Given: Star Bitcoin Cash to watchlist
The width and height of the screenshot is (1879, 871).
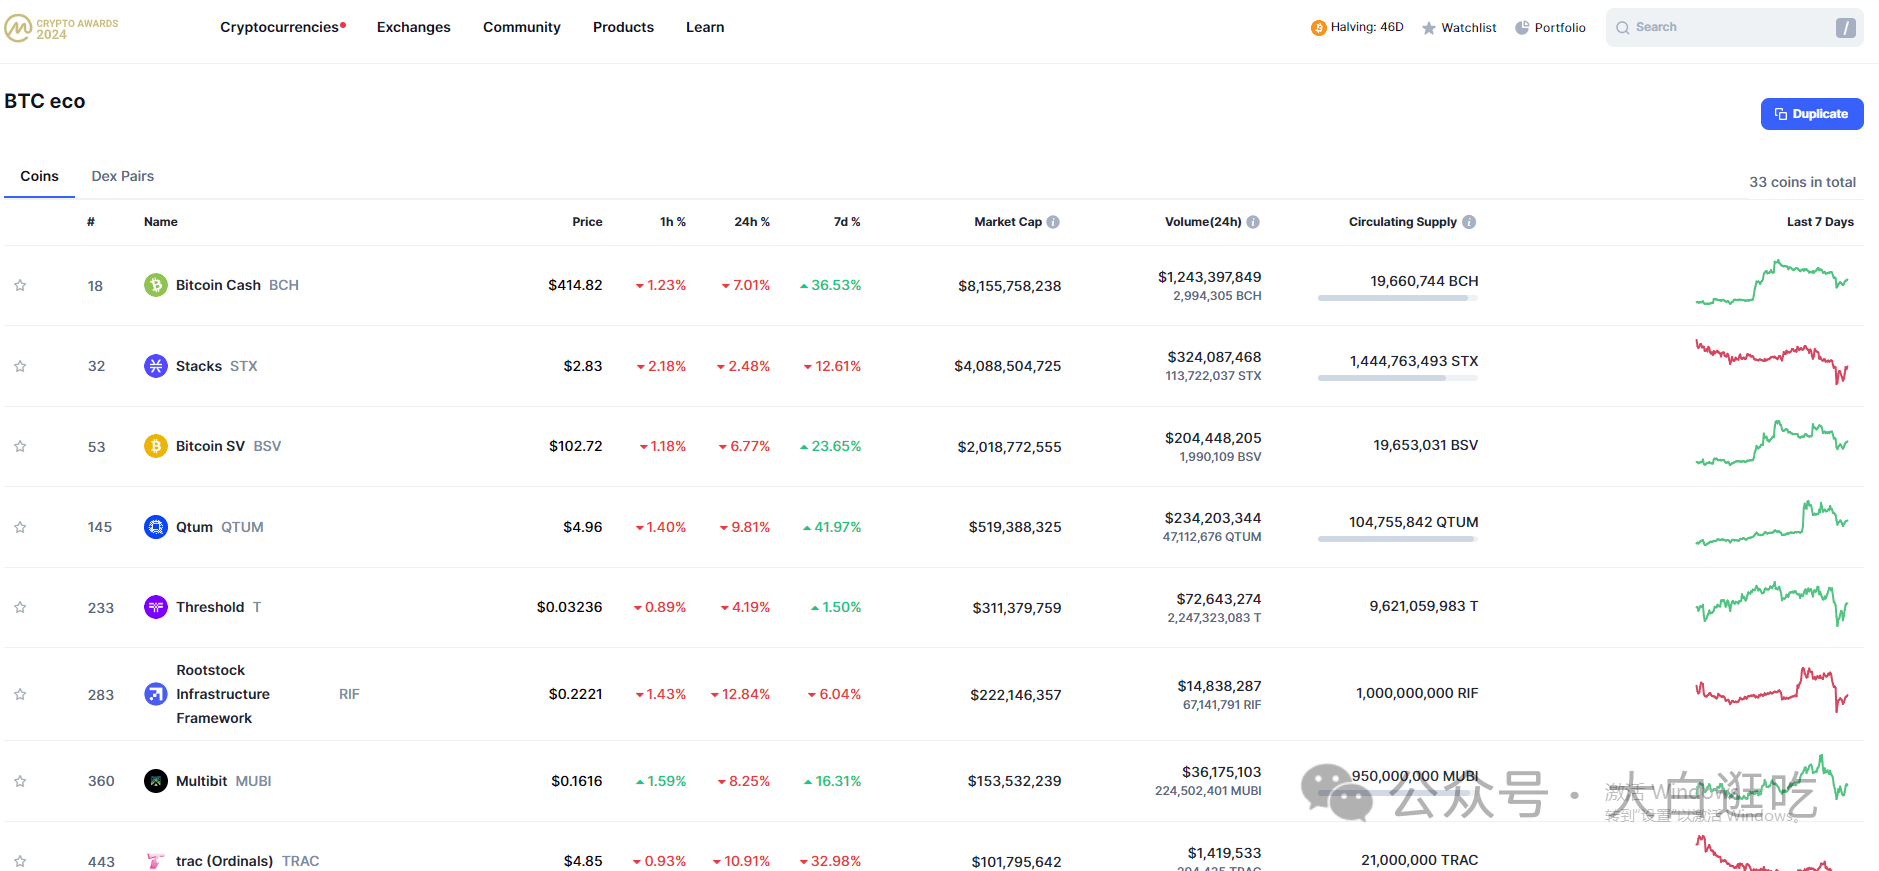Looking at the screenshot, I should point(20,285).
